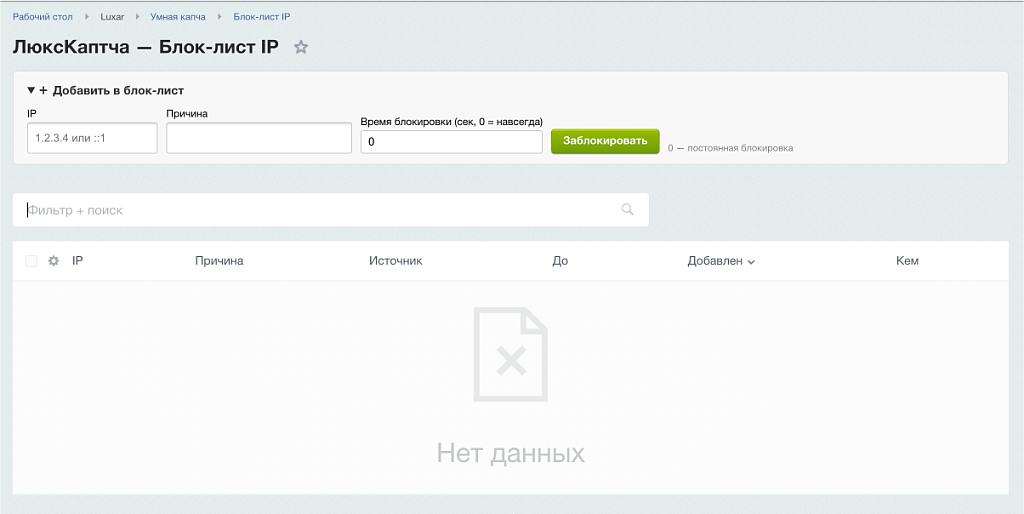
Task: Sort by 'Причина' column header
Action: click(219, 261)
